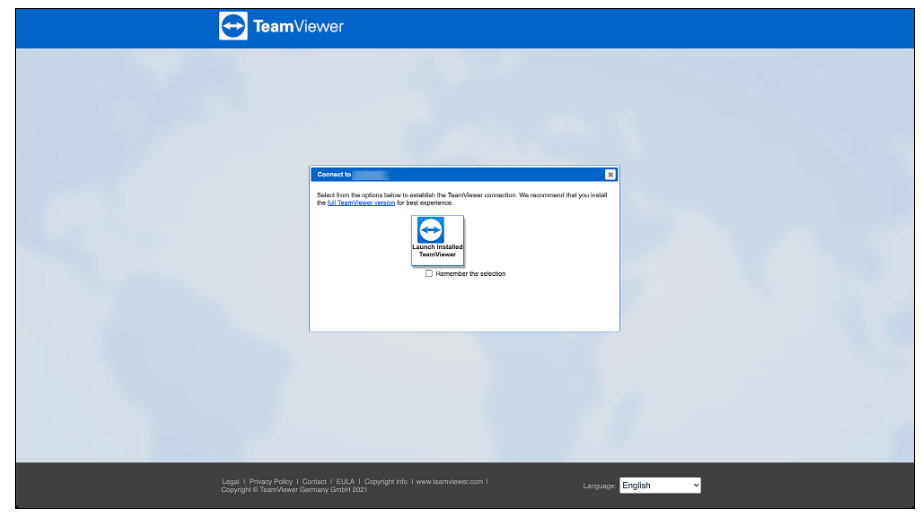Open the full TeamViewer version link

(x=361, y=203)
